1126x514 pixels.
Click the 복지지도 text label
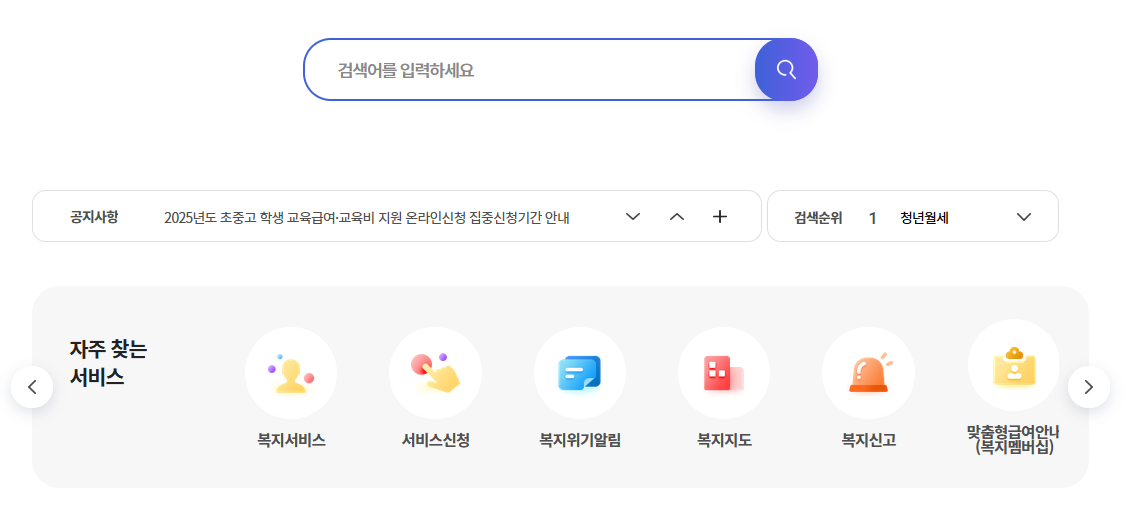725,440
